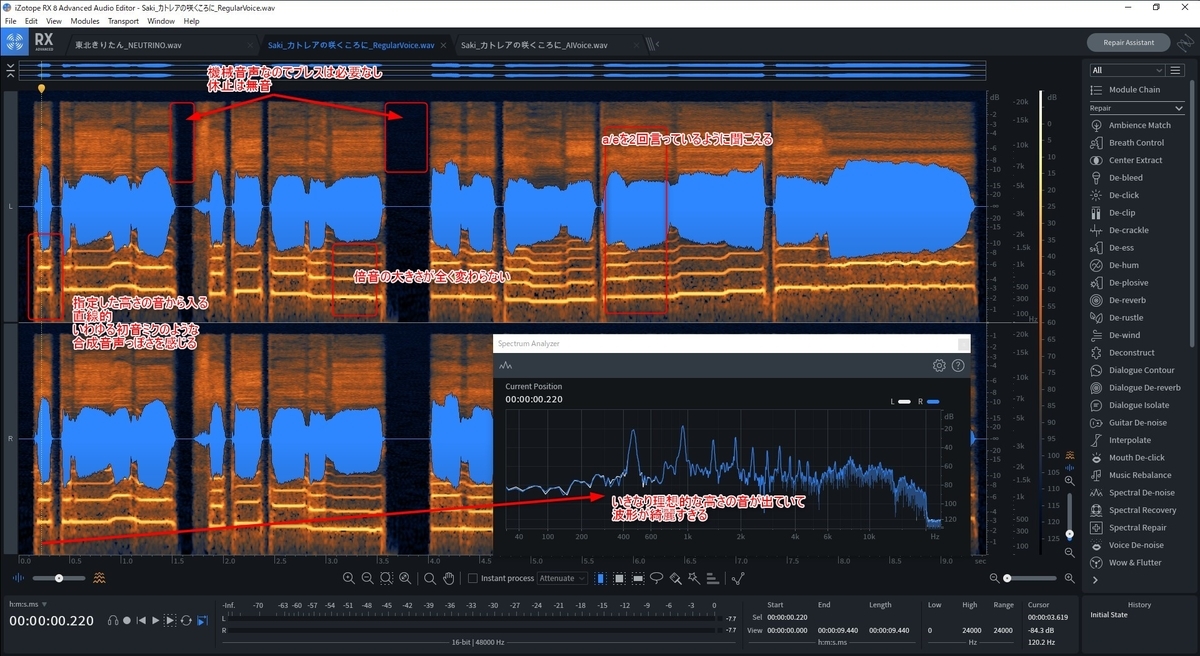Open the Center Extract module
This screenshot has height=656, width=1200.
point(1135,160)
